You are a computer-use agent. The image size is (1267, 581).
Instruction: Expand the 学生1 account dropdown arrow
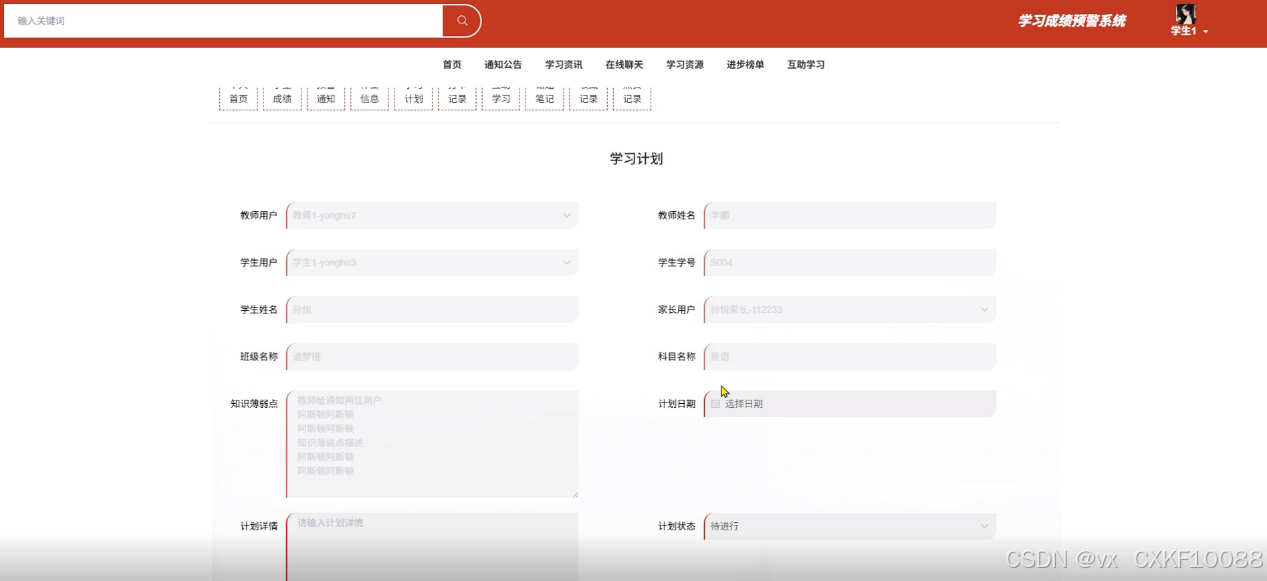click(x=1205, y=32)
